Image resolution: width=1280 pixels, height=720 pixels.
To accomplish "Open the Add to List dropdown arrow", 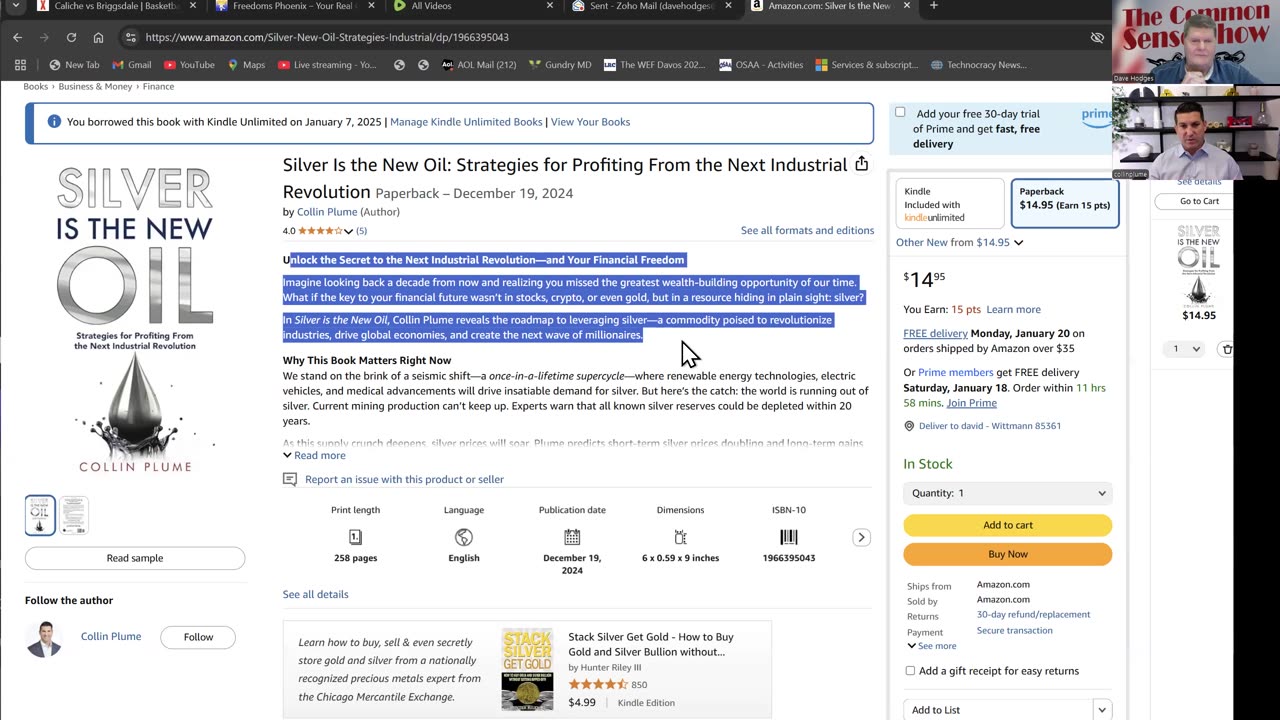I will (x=1101, y=710).
